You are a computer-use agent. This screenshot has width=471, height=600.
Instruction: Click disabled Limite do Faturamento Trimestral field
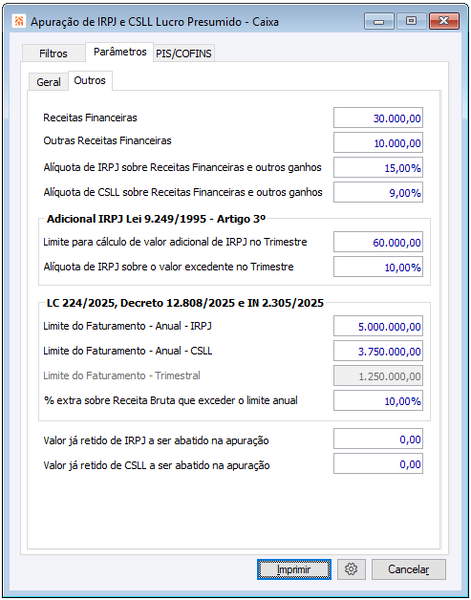[378, 376]
